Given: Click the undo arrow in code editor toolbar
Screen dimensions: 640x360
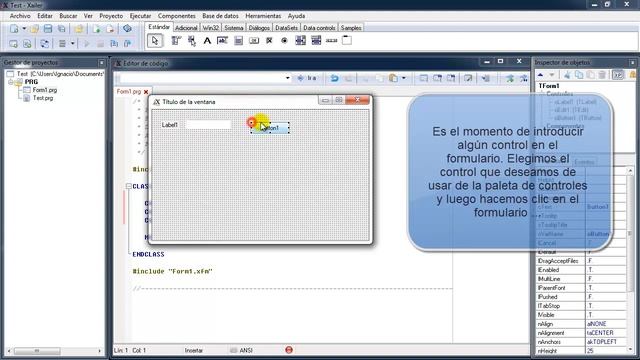Looking at the screenshot, I should click(334, 78).
